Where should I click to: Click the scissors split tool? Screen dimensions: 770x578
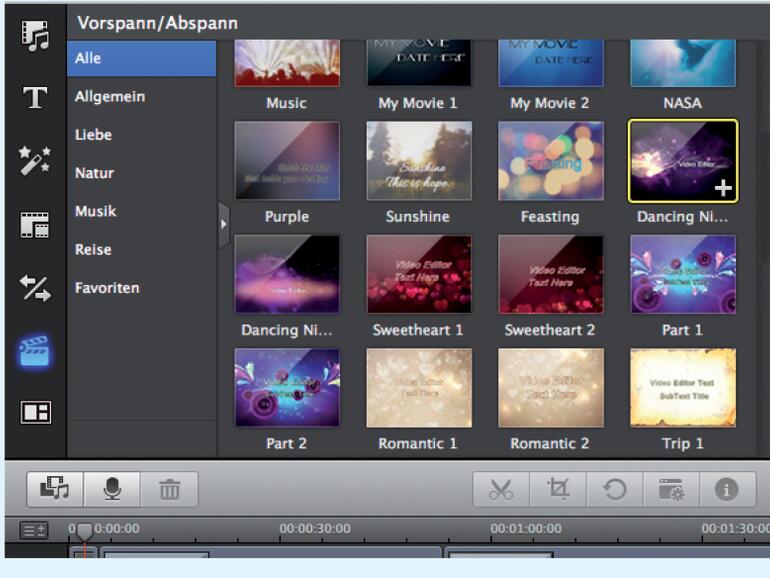501,489
